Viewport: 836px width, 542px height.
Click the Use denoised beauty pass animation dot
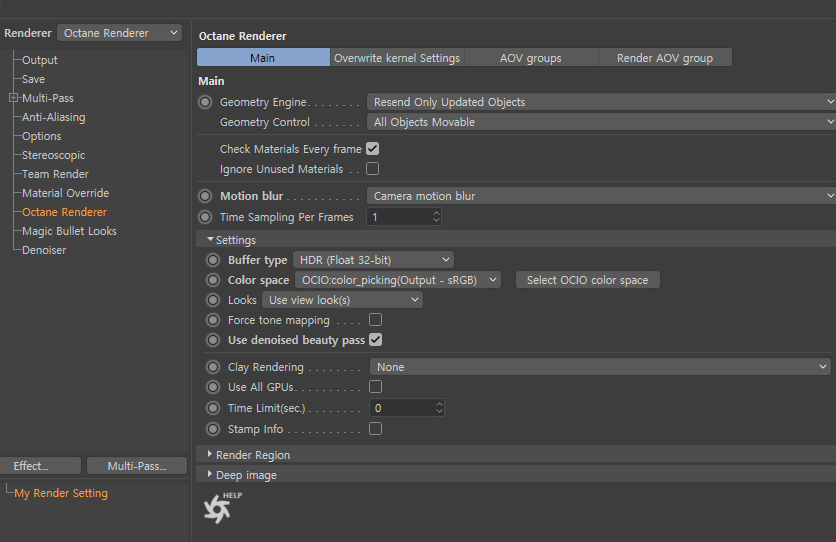(213, 340)
